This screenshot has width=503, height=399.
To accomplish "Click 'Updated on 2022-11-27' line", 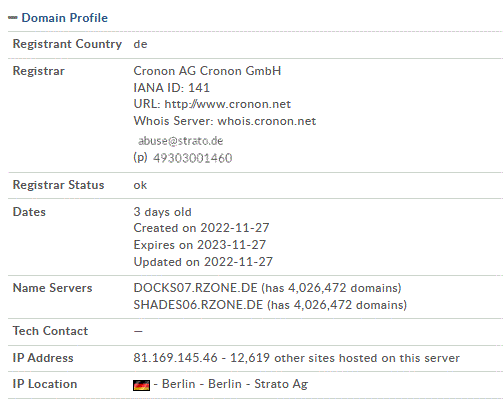I will (x=203, y=262).
